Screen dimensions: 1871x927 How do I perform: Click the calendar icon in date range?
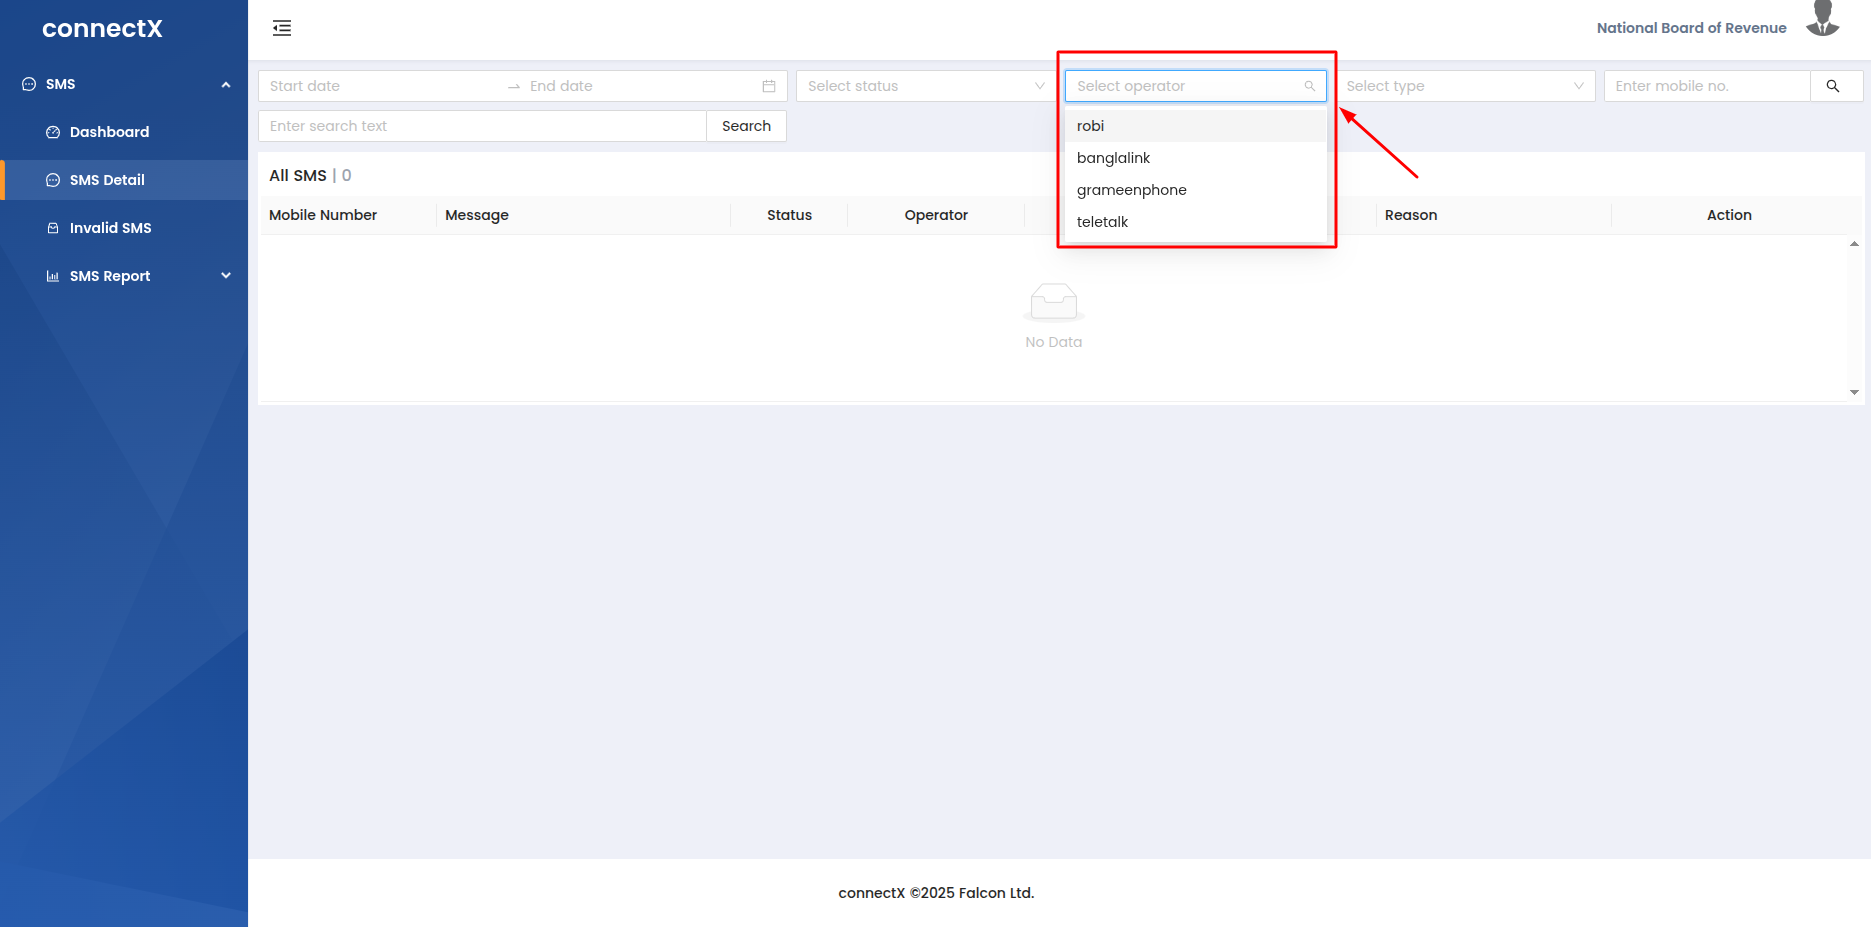768,86
